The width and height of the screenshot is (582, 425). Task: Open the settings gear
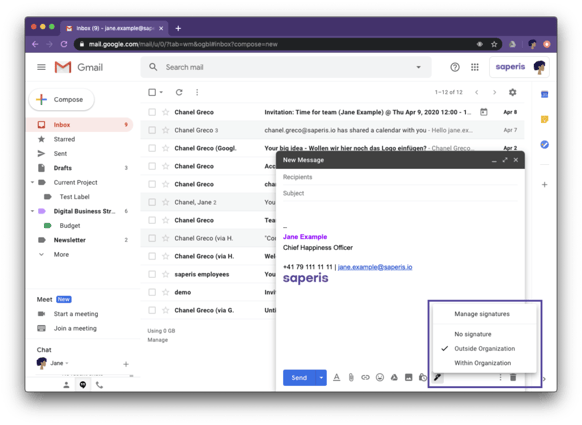click(513, 92)
